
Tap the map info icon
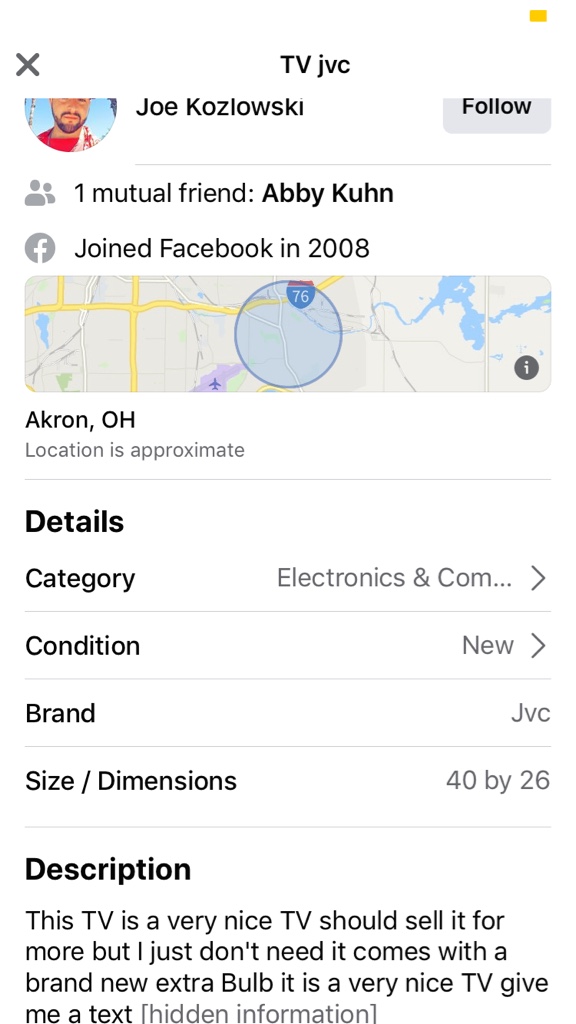pos(526,368)
